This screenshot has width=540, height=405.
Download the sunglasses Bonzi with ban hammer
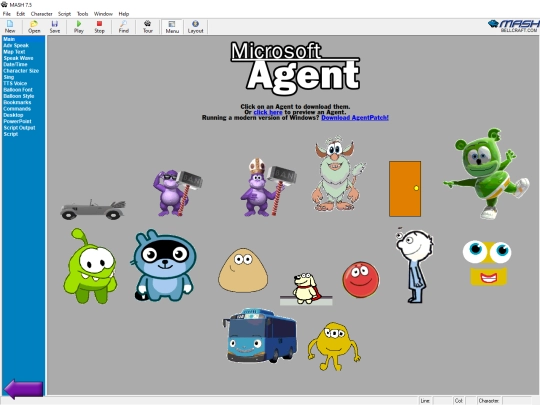[x=177, y=193]
